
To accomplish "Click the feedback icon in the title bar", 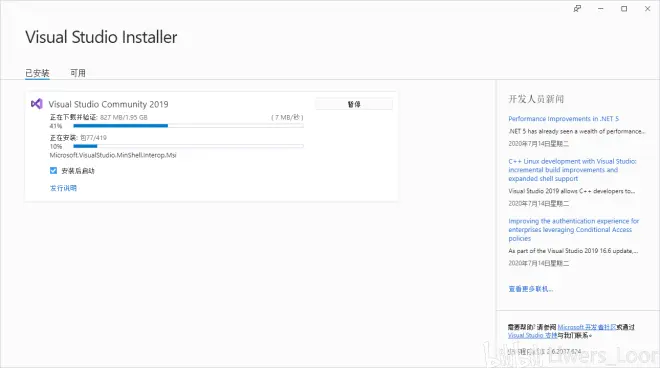I will [x=577, y=8].
